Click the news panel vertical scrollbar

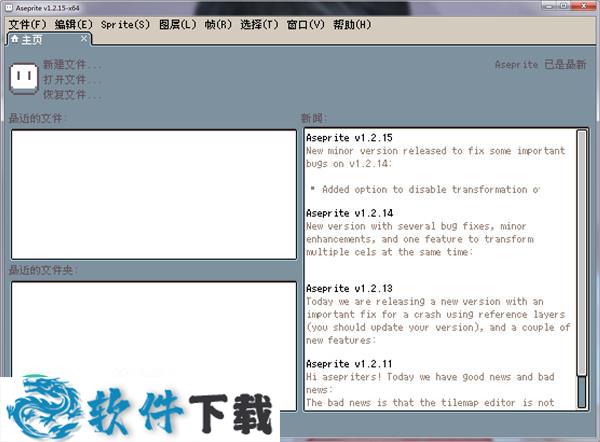(582, 269)
